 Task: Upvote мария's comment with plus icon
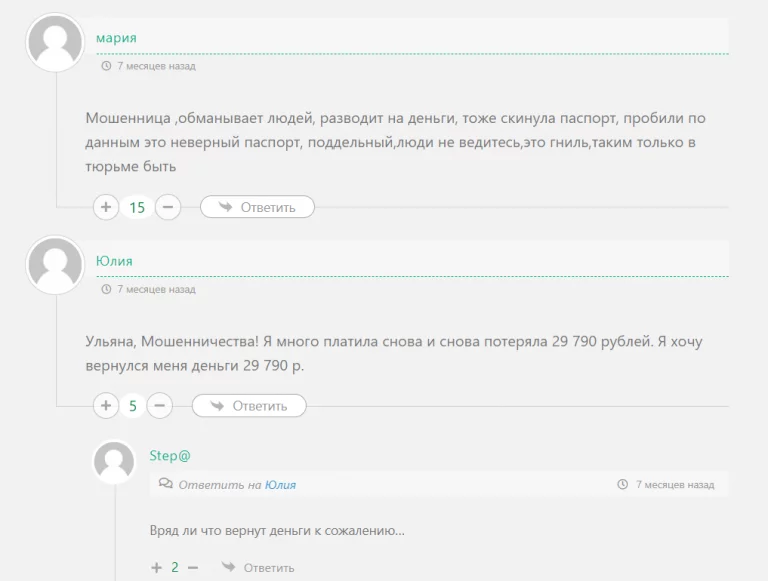tap(106, 207)
